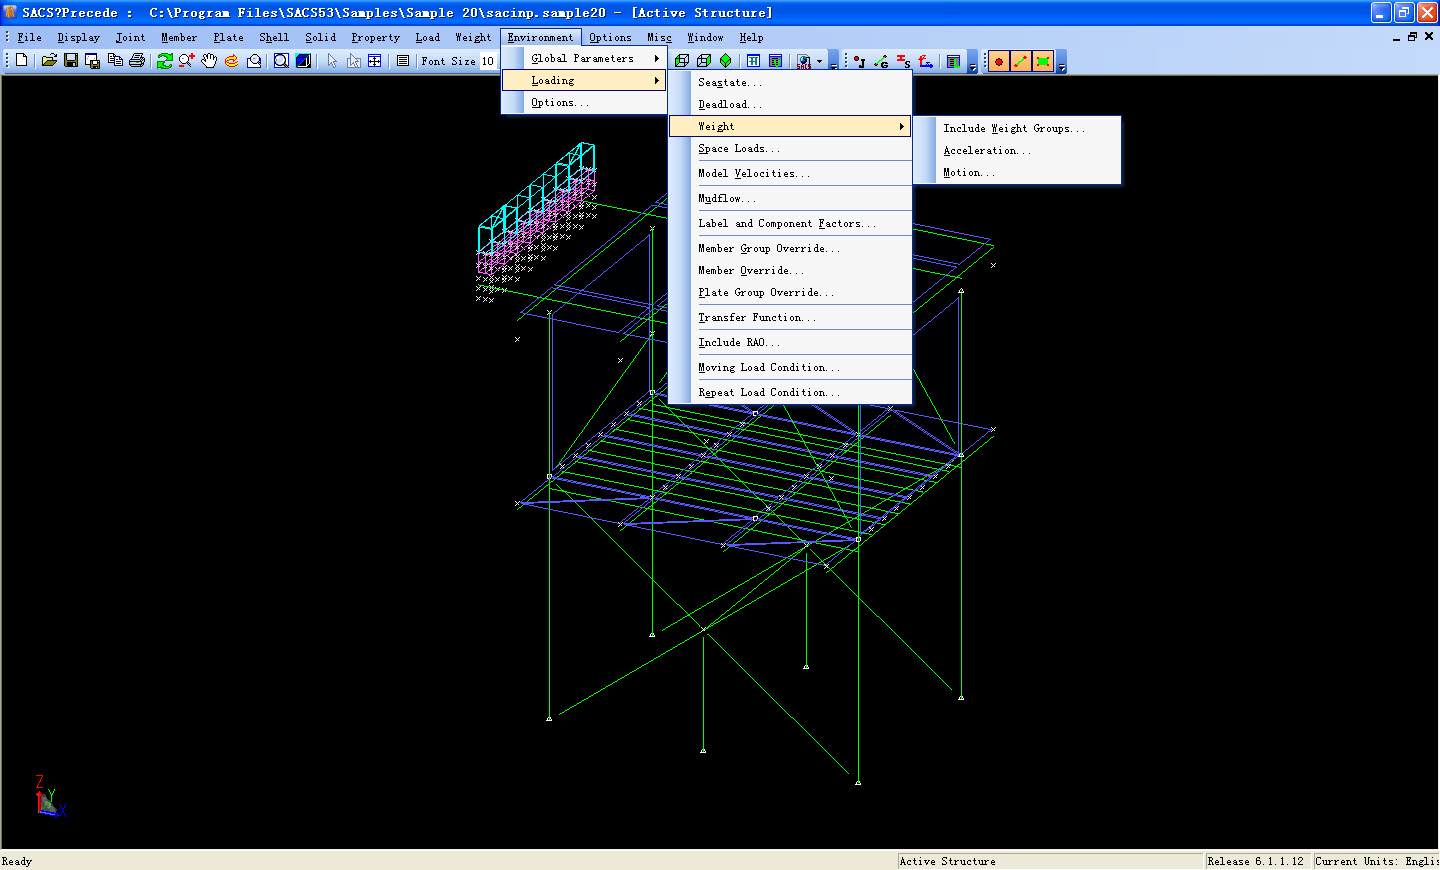Choose the arrow pointer select tool

point(332,61)
